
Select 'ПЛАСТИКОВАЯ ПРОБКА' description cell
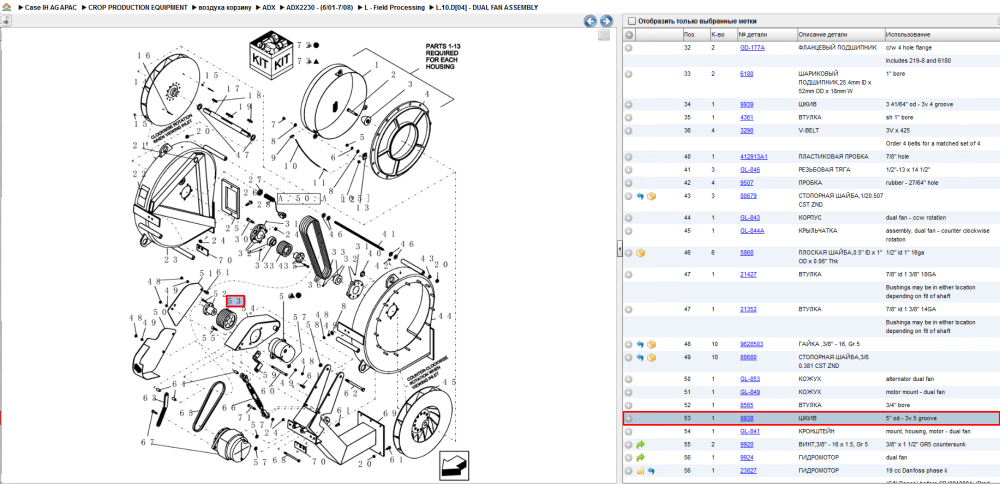click(x=832, y=157)
